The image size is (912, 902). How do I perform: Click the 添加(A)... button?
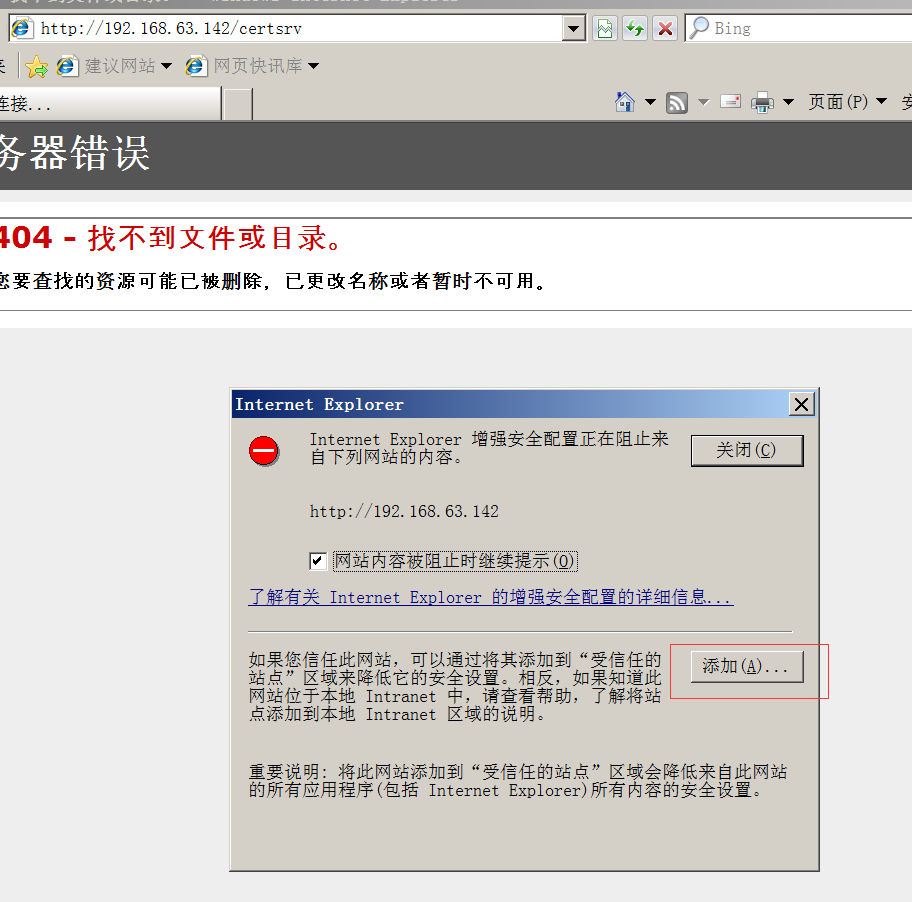pyautogui.click(x=747, y=666)
